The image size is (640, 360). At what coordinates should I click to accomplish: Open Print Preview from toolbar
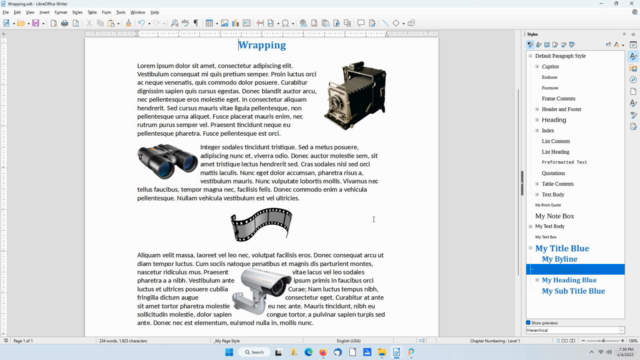coord(76,23)
